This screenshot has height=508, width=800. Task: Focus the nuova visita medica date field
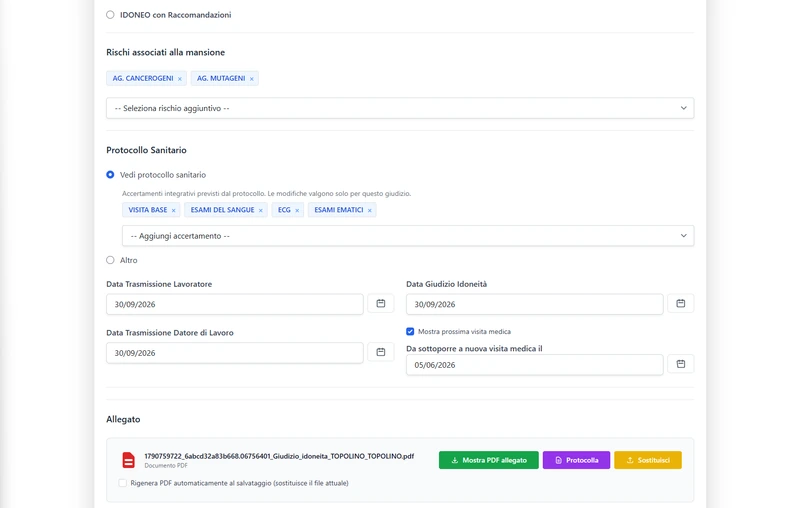[535, 365]
